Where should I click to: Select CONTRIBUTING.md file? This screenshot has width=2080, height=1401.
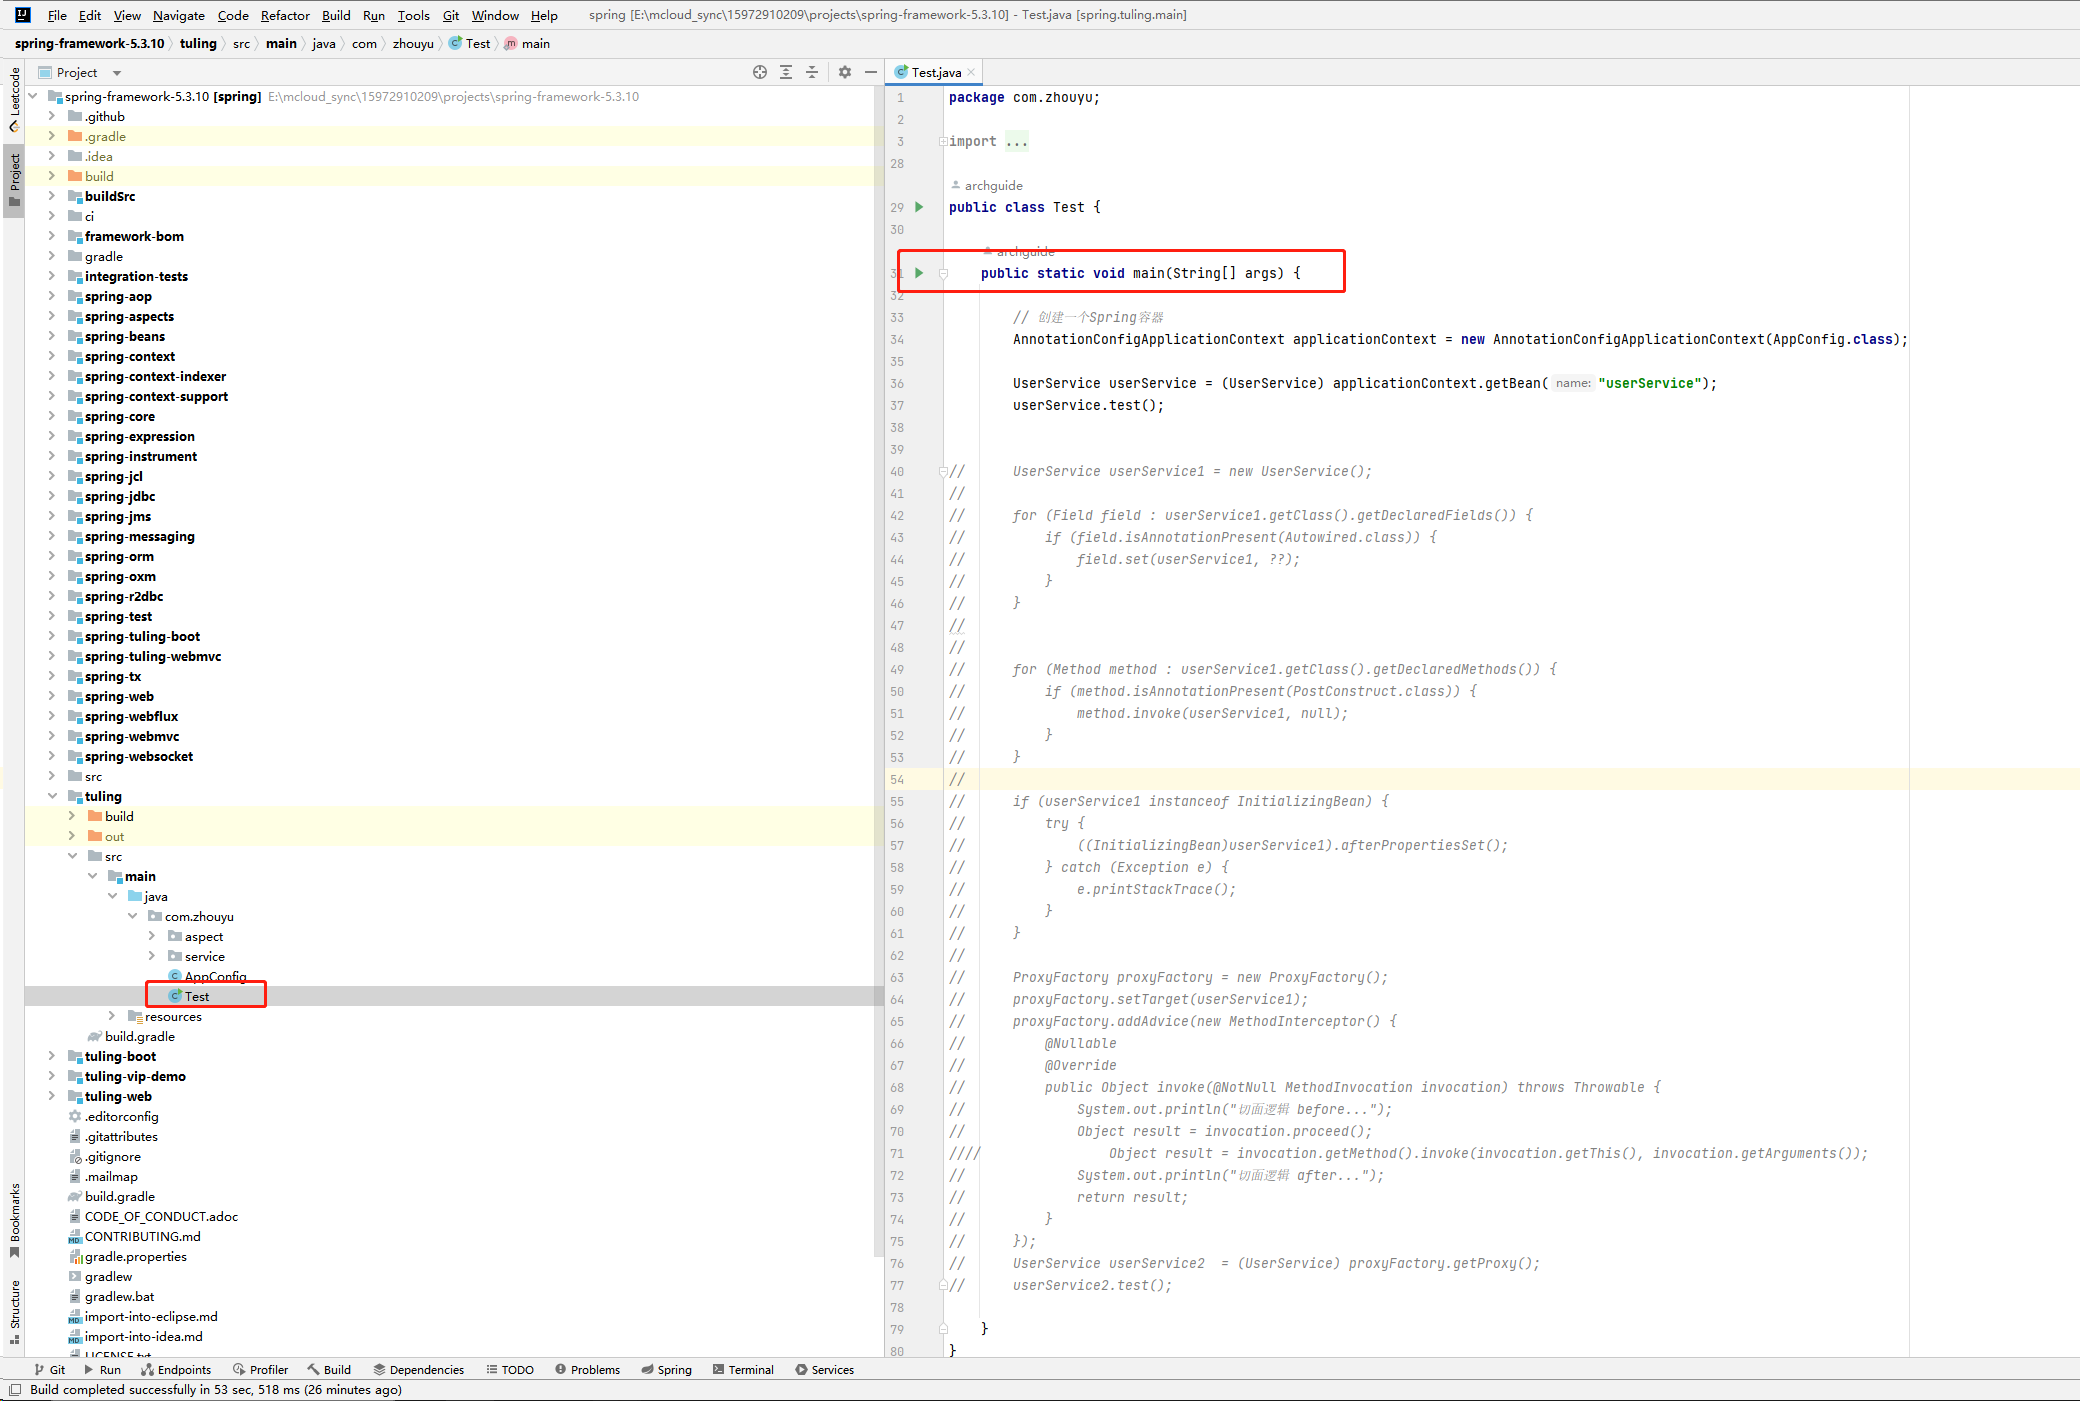pos(142,1236)
